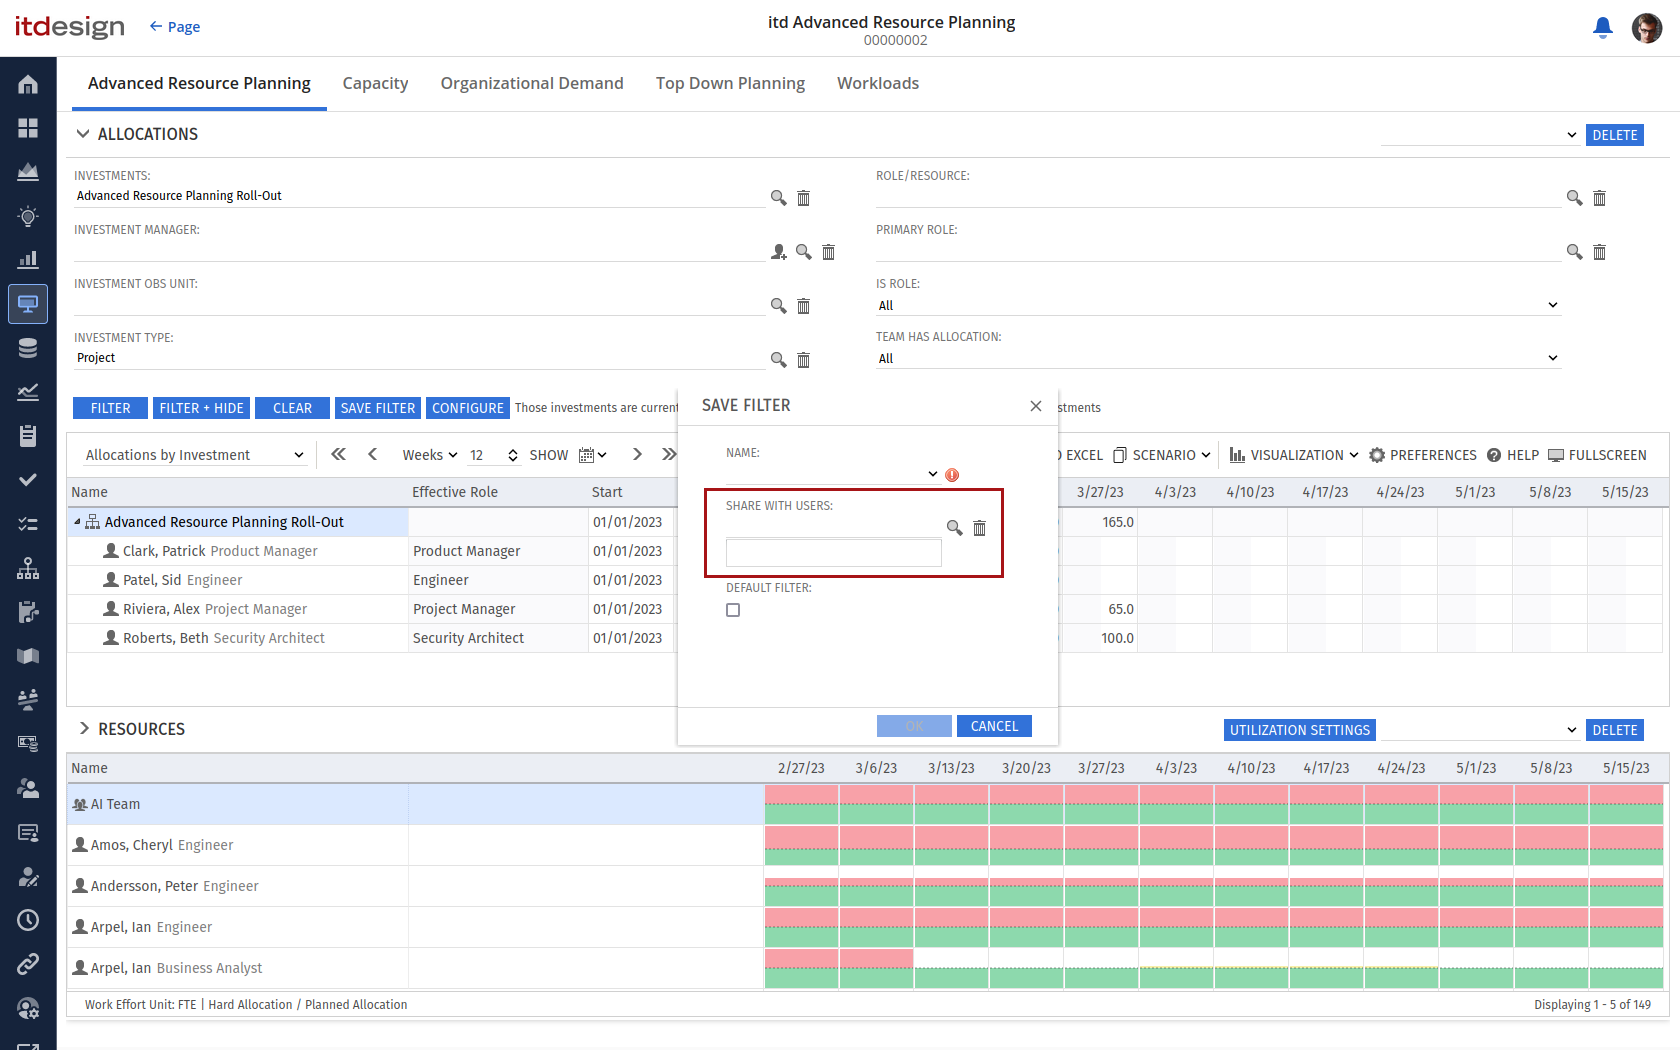Clear Share With Users using trash icon

pyautogui.click(x=979, y=528)
